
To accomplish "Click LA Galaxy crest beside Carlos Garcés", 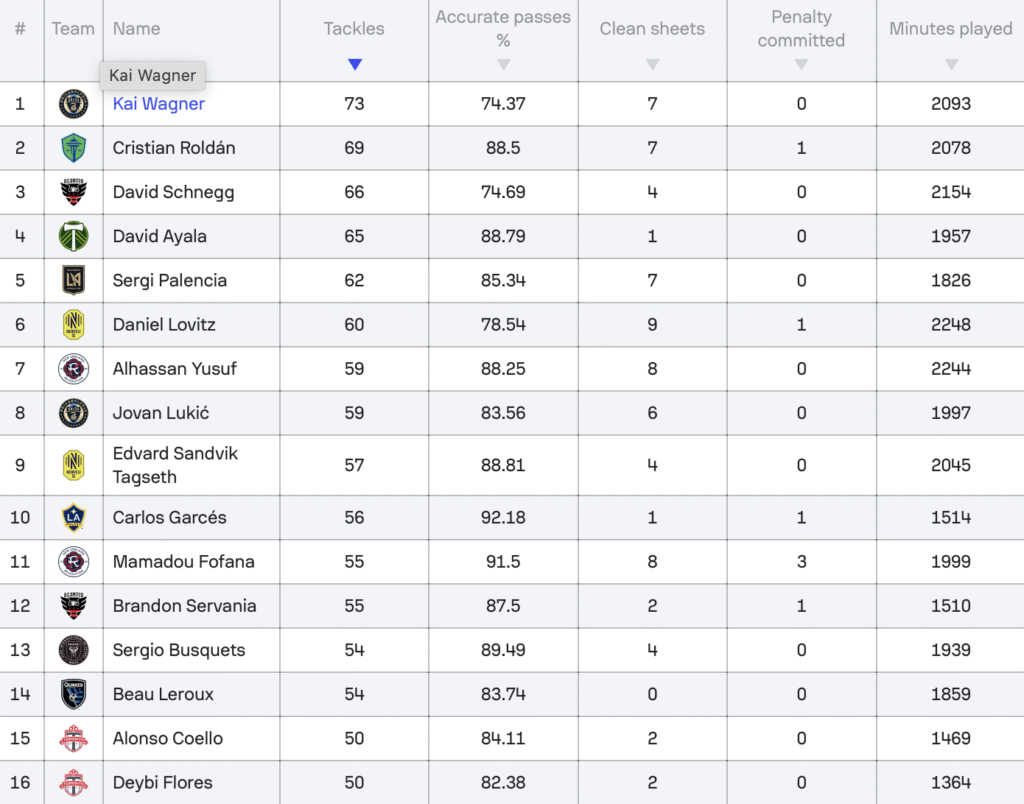I will point(73,517).
